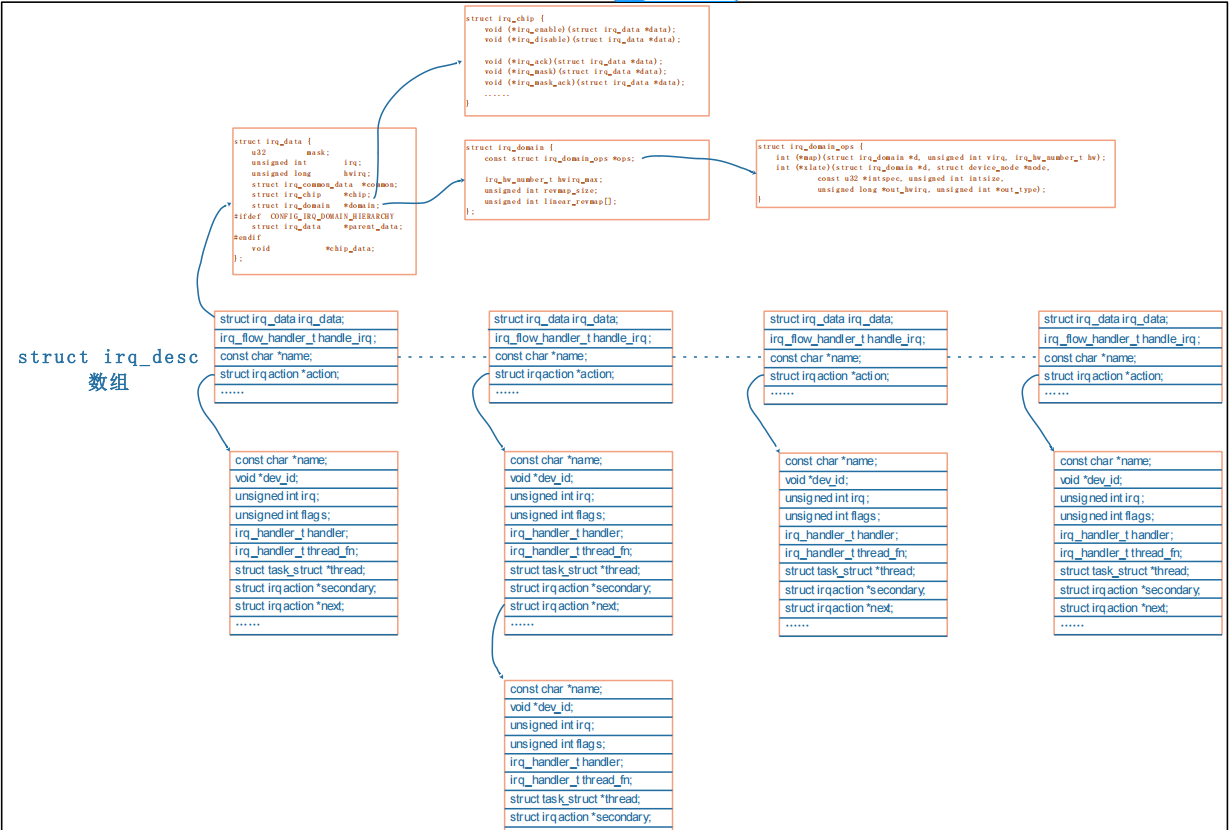Click 'unsigned int flags;' in third irqaction table
The image size is (1232, 830).
click(863, 516)
